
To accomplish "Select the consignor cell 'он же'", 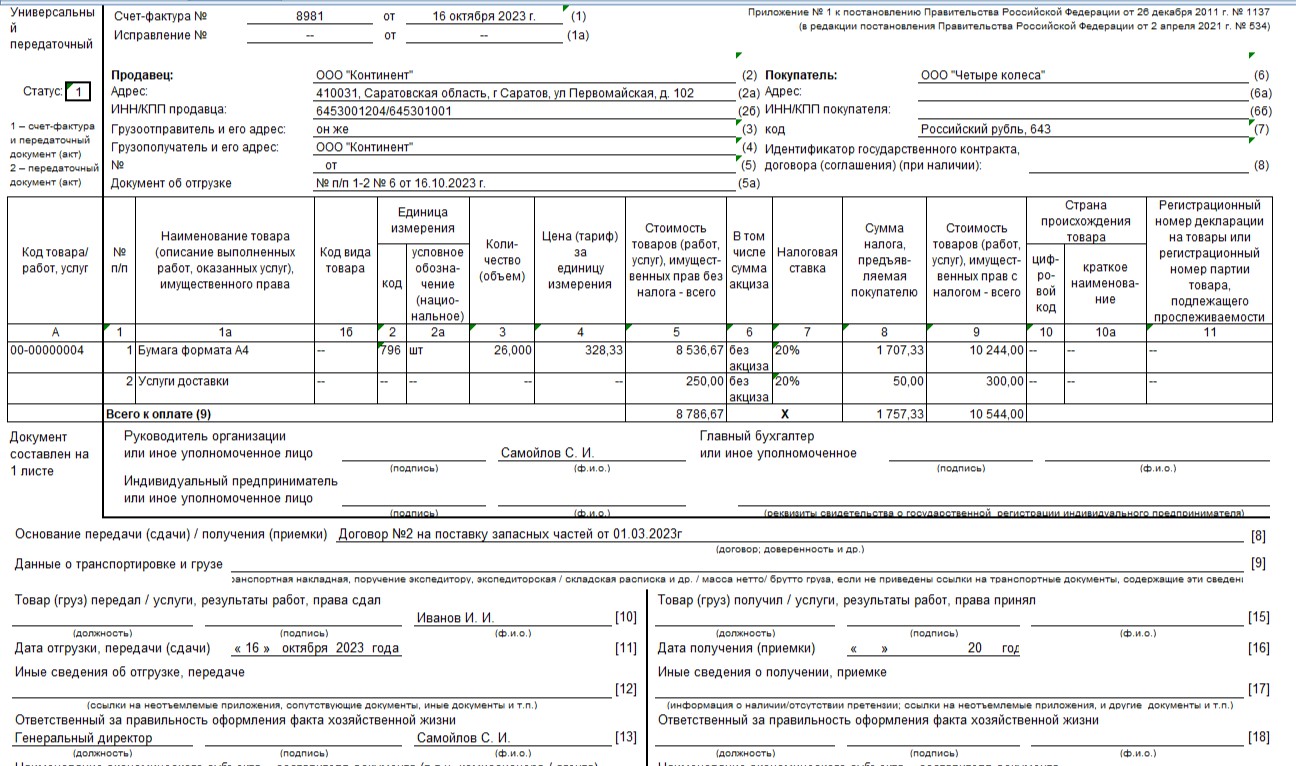I will [x=524, y=129].
